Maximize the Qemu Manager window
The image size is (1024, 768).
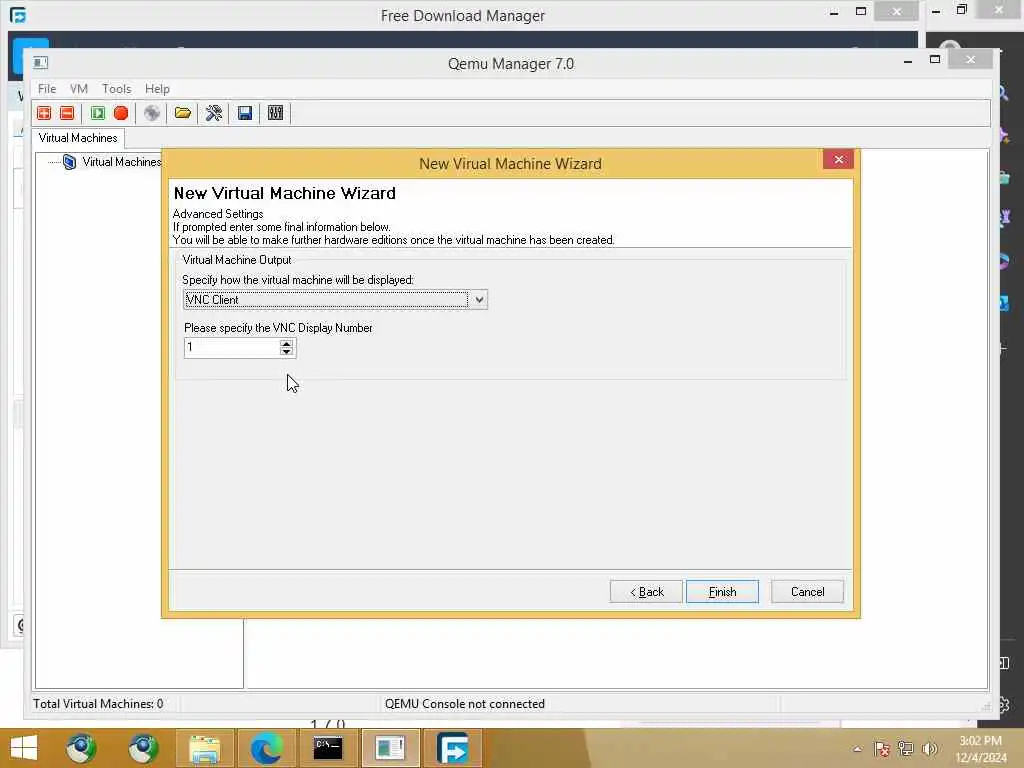point(935,59)
